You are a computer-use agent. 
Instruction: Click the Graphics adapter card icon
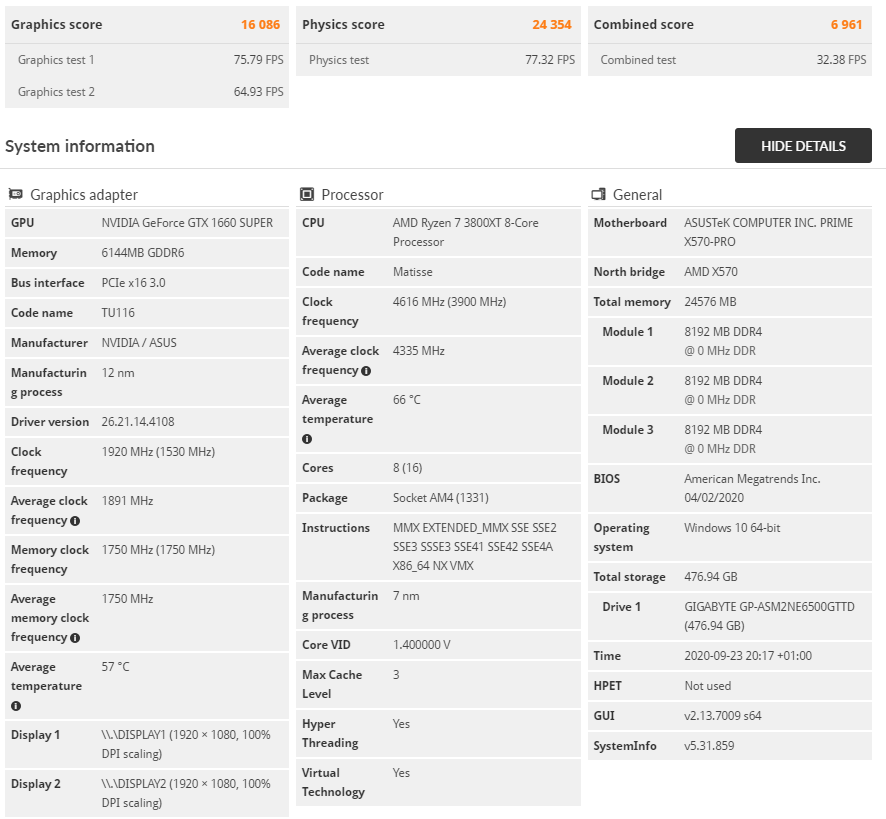[16, 194]
